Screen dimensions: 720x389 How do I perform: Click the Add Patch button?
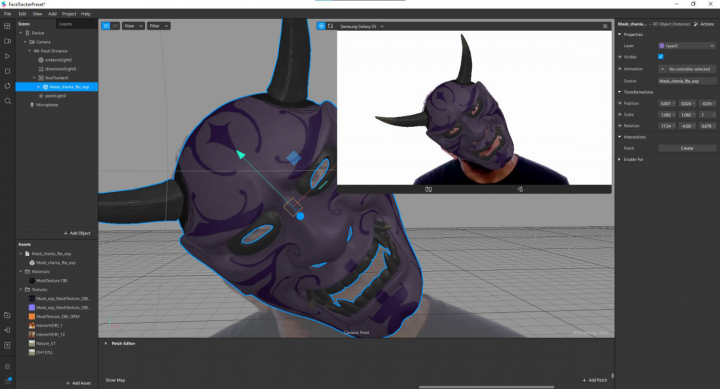pos(595,380)
